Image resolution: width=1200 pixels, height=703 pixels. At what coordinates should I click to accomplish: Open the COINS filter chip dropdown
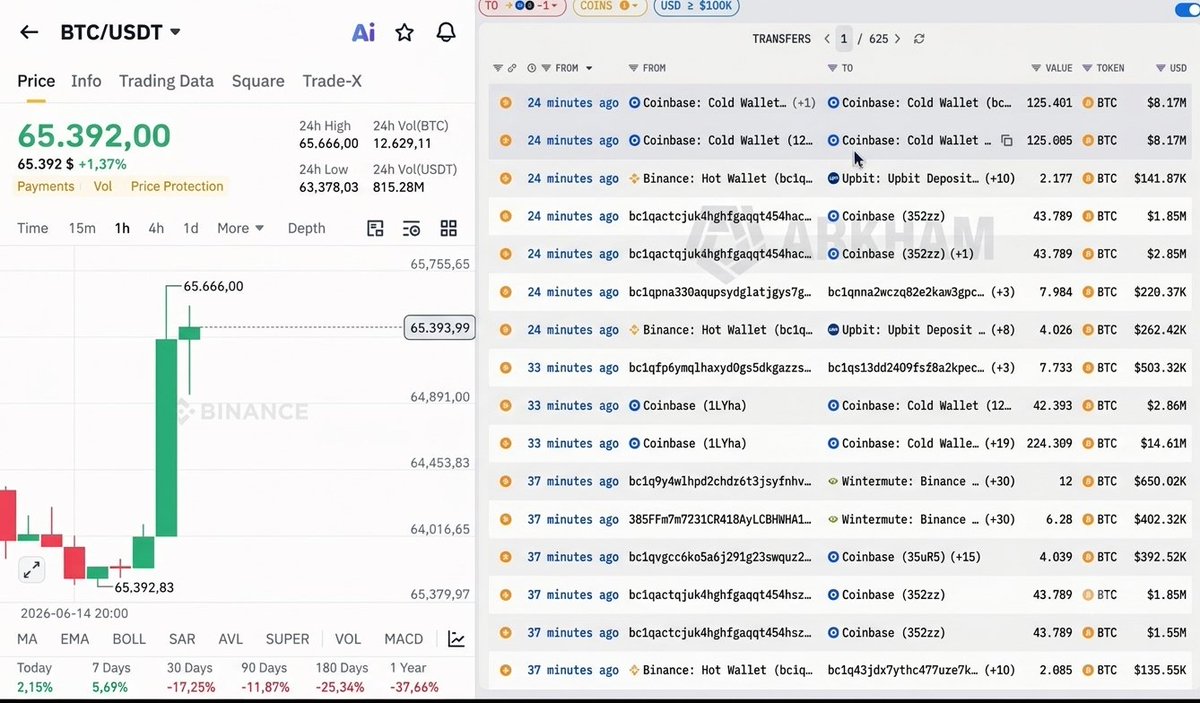pos(609,6)
